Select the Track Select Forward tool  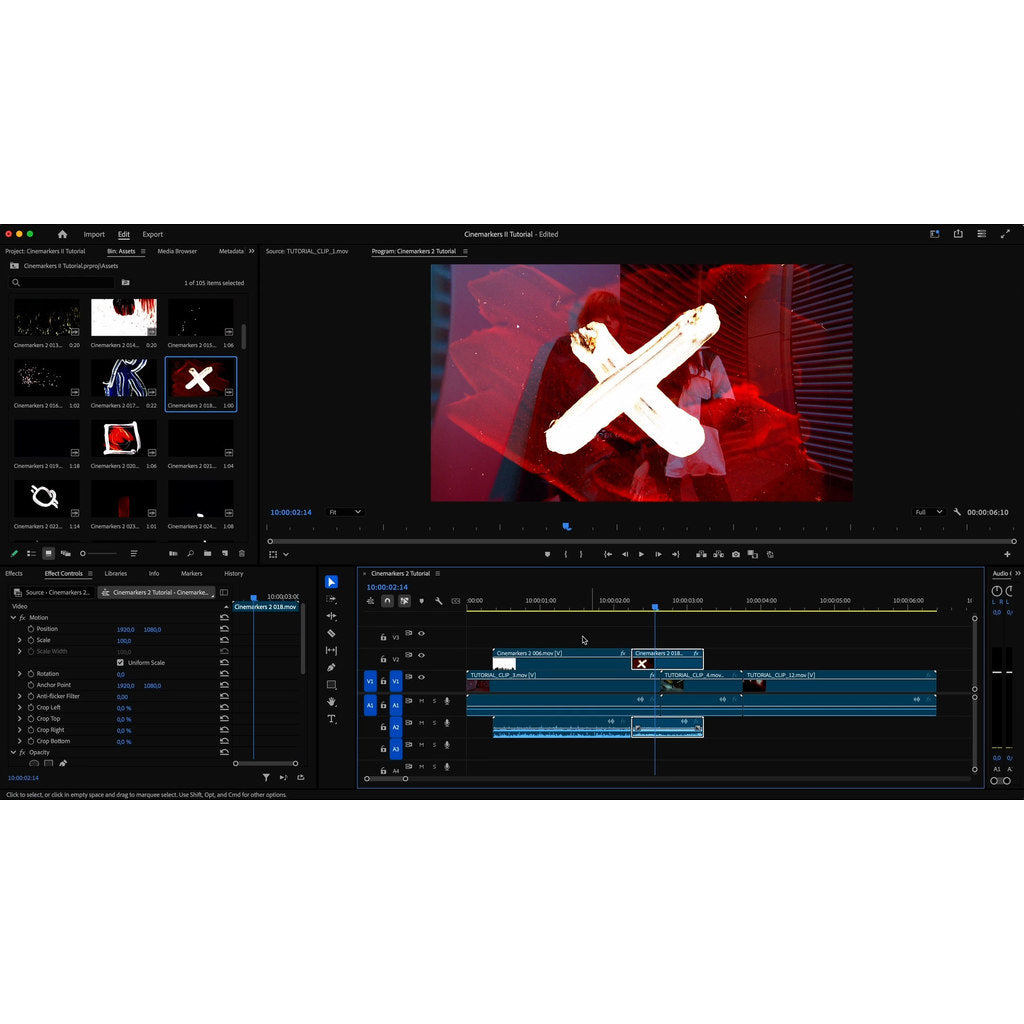pyautogui.click(x=331, y=599)
